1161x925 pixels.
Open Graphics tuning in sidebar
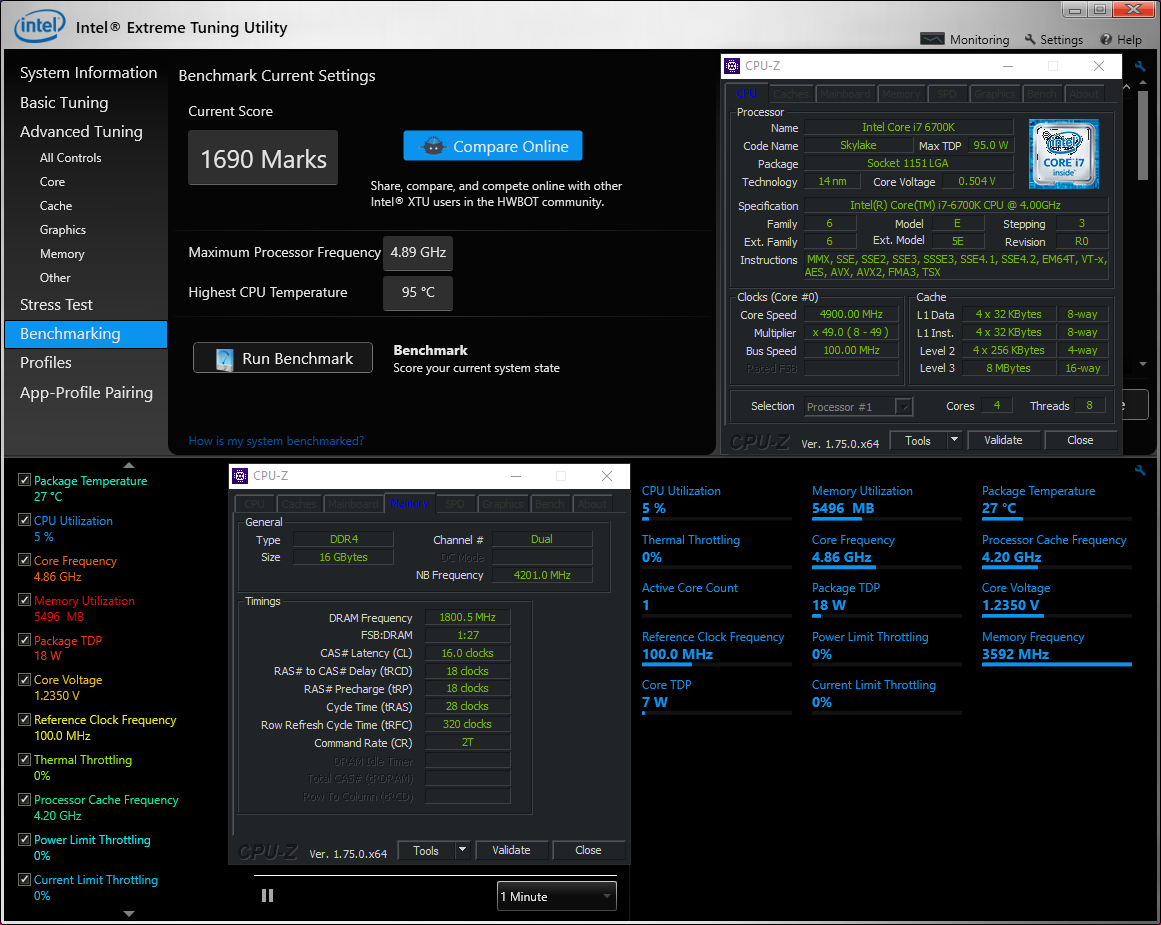click(x=62, y=230)
